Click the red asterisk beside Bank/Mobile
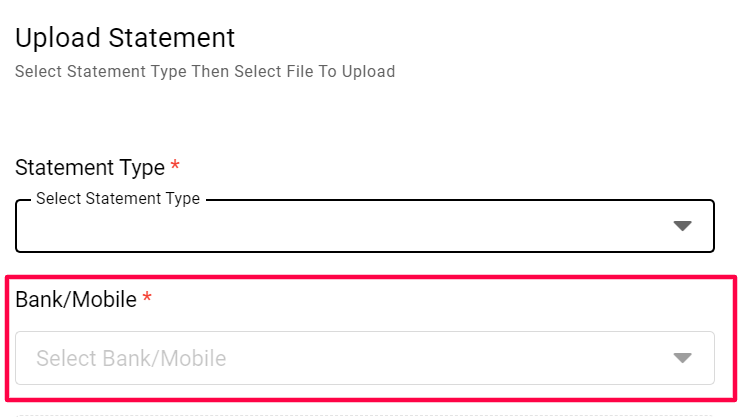747x417 pixels. [147, 299]
